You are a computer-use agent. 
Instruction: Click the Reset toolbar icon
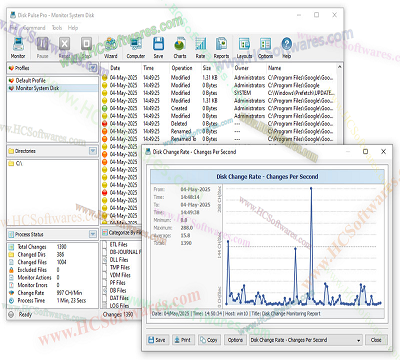[x=64, y=47]
